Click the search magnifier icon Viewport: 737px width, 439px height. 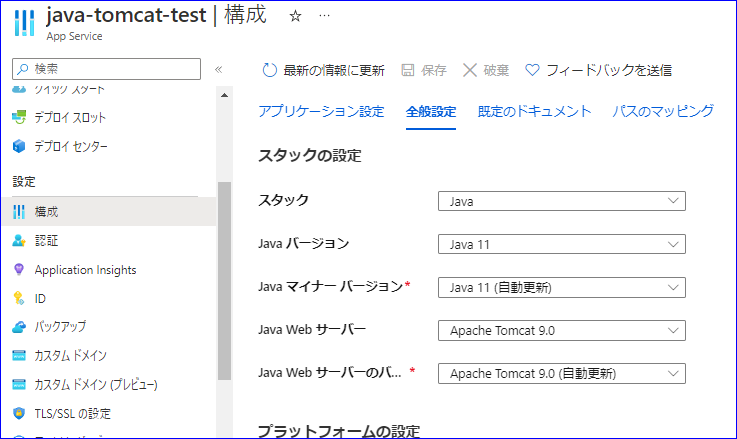[x=23, y=69]
